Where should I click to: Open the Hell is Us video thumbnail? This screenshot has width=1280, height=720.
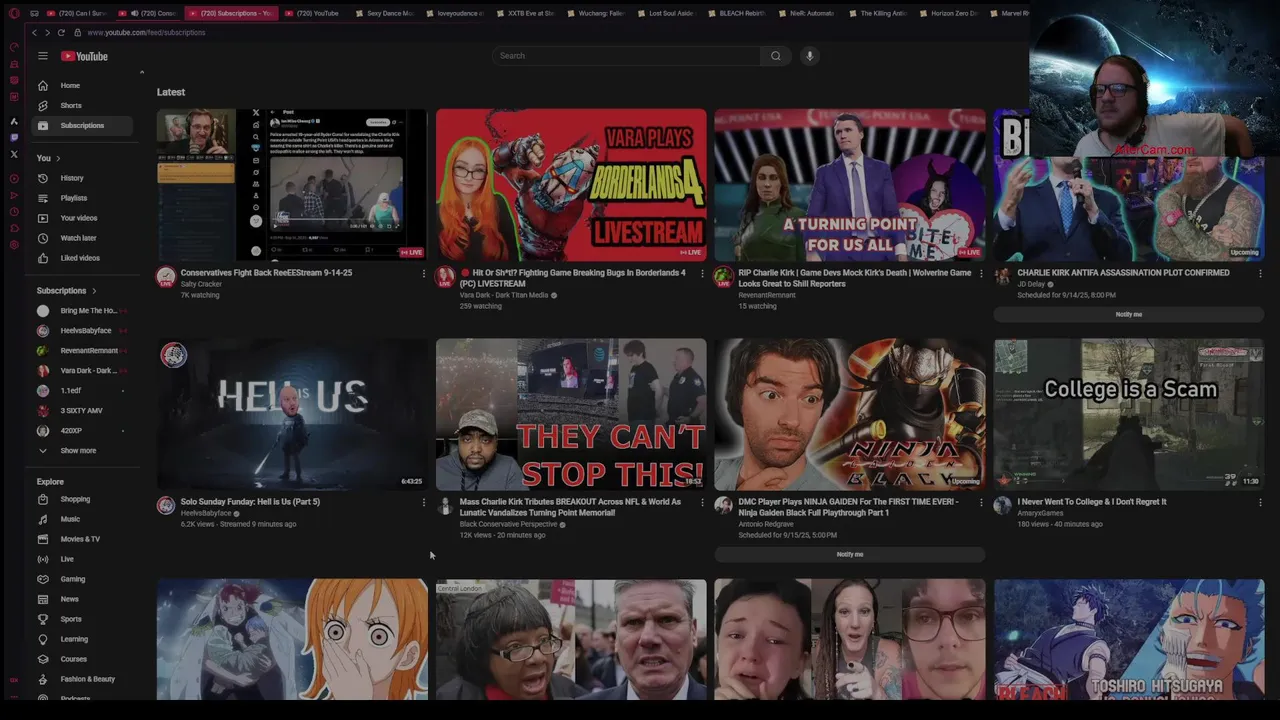pos(292,414)
